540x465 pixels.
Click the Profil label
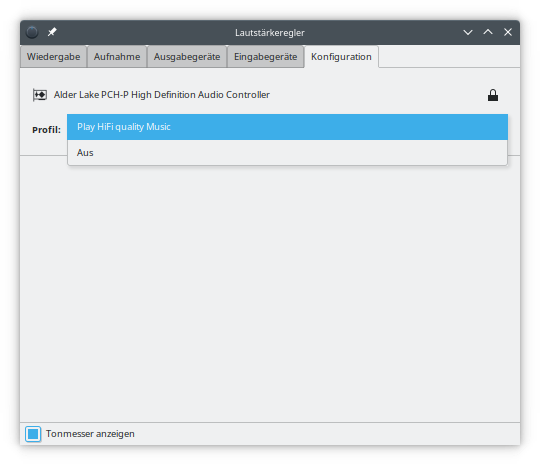point(46,130)
